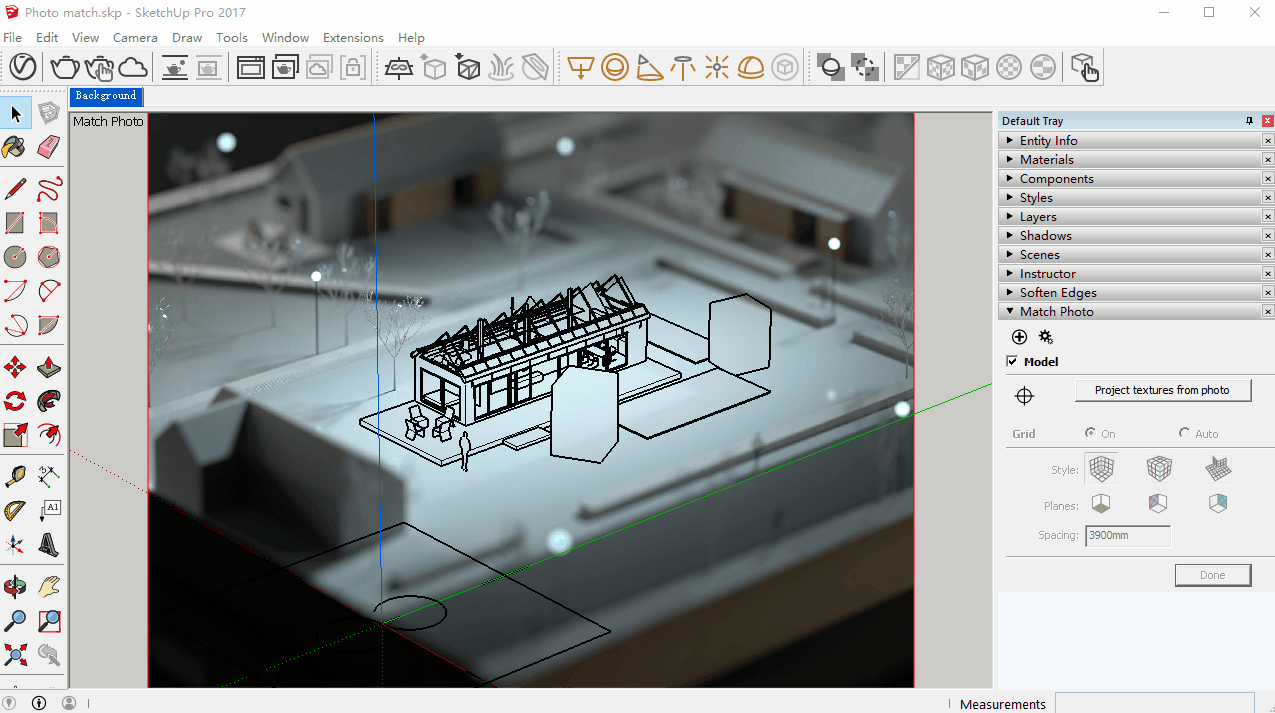
Task: Create V-Ray sphere light
Action: click(615, 67)
